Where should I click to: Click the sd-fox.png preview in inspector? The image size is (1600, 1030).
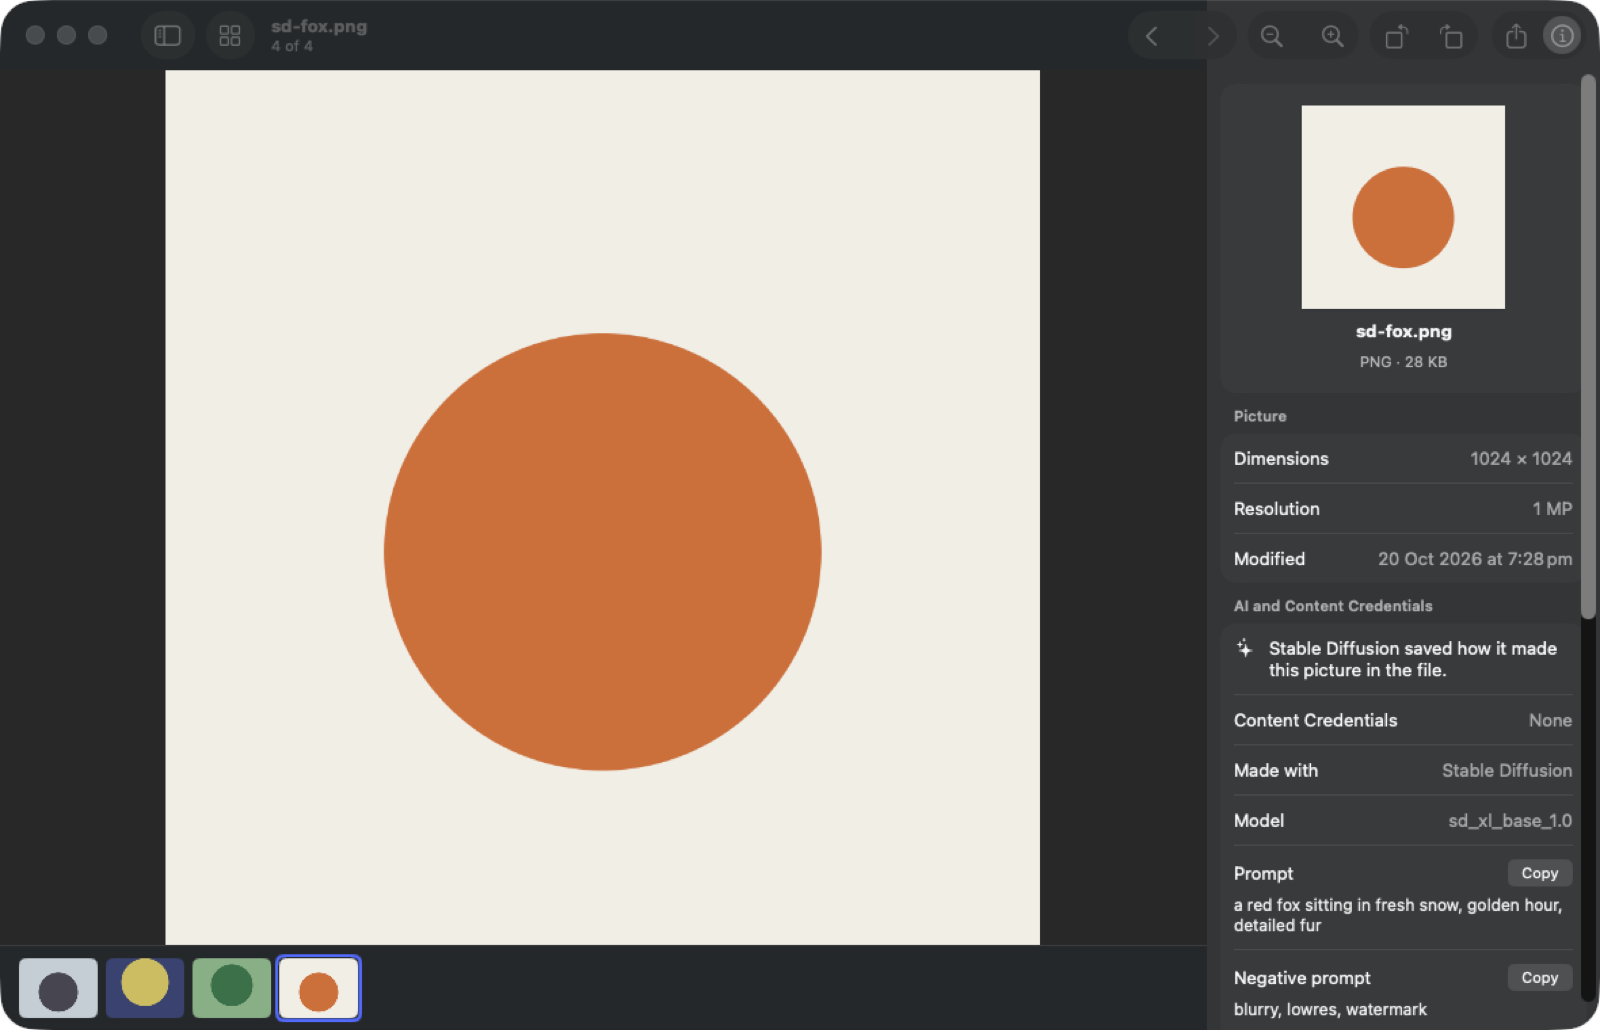(1403, 207)
